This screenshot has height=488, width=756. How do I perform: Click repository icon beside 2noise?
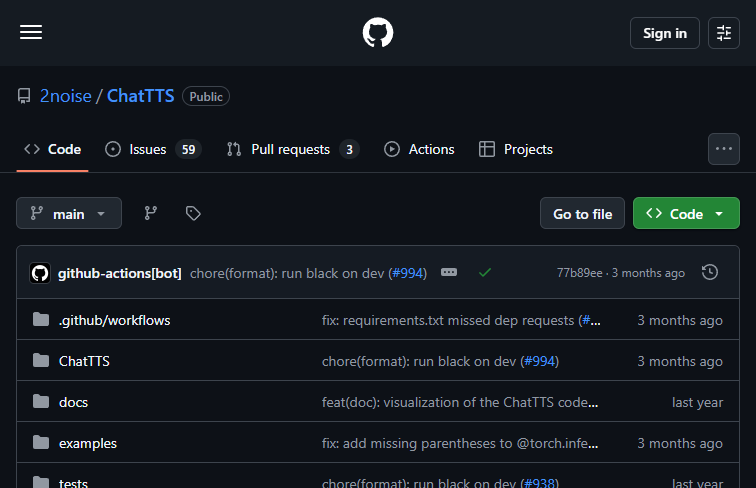24,96
